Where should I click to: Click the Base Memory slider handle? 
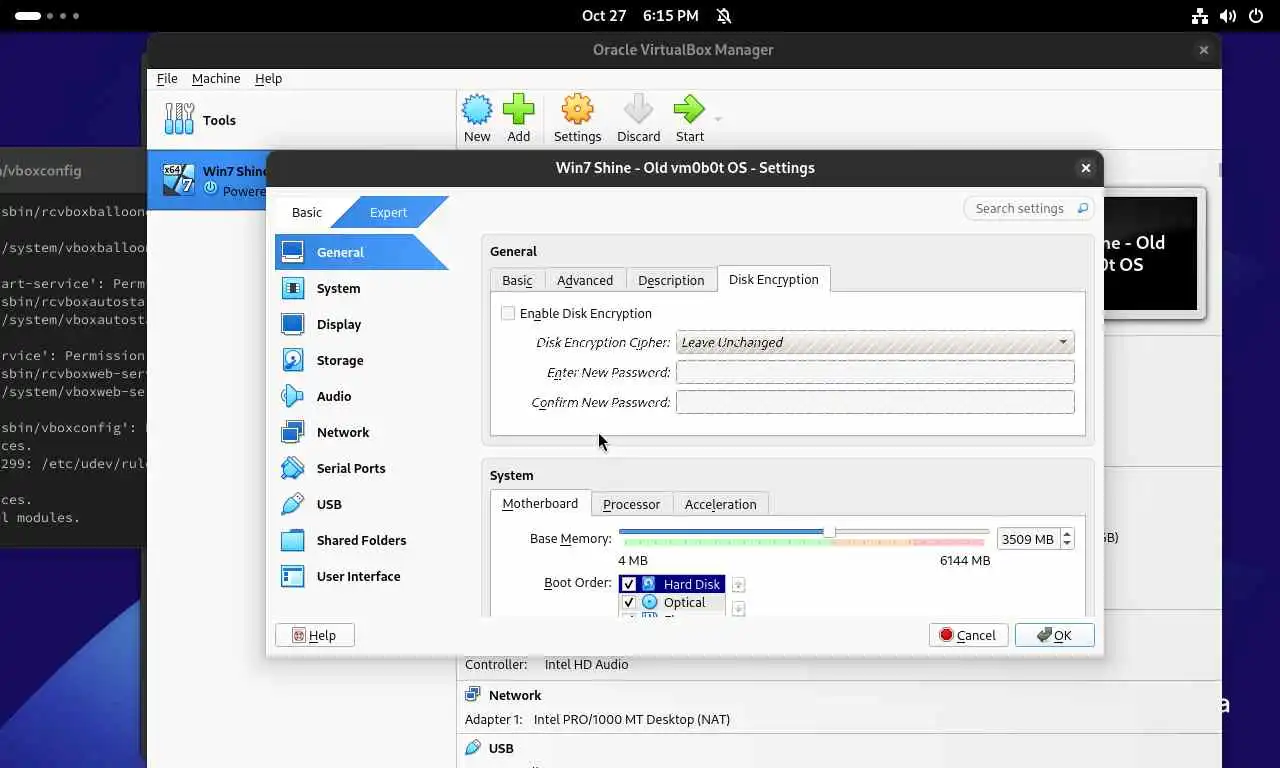click(x=829, y=532)
